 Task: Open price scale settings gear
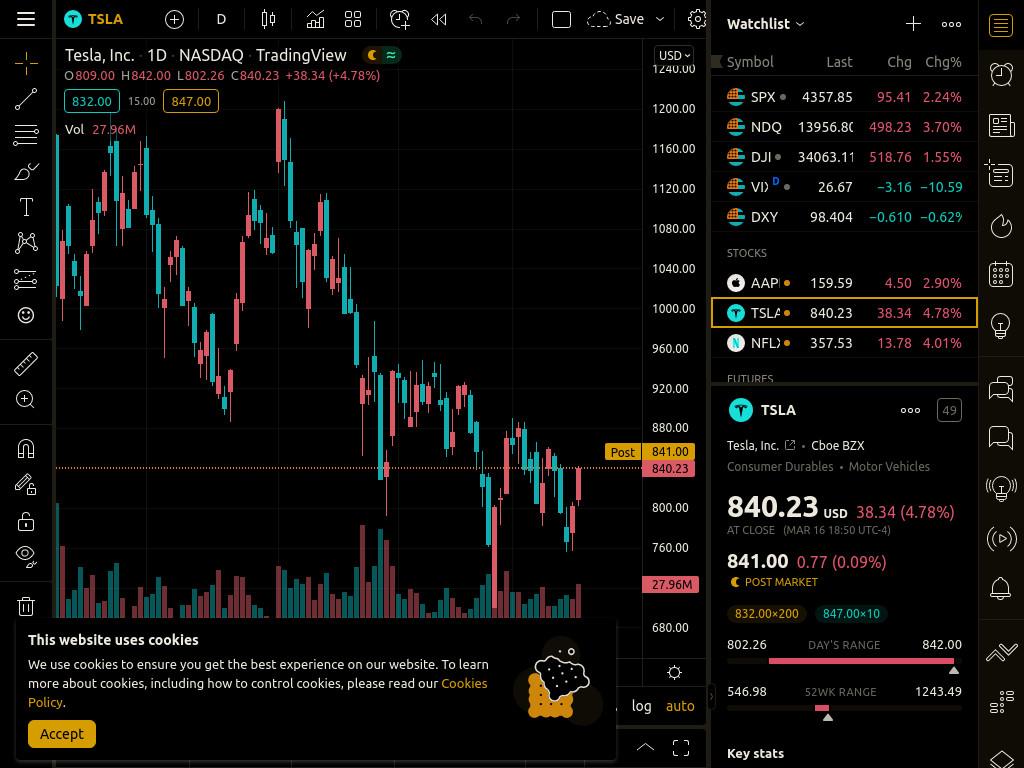point(675,673)
